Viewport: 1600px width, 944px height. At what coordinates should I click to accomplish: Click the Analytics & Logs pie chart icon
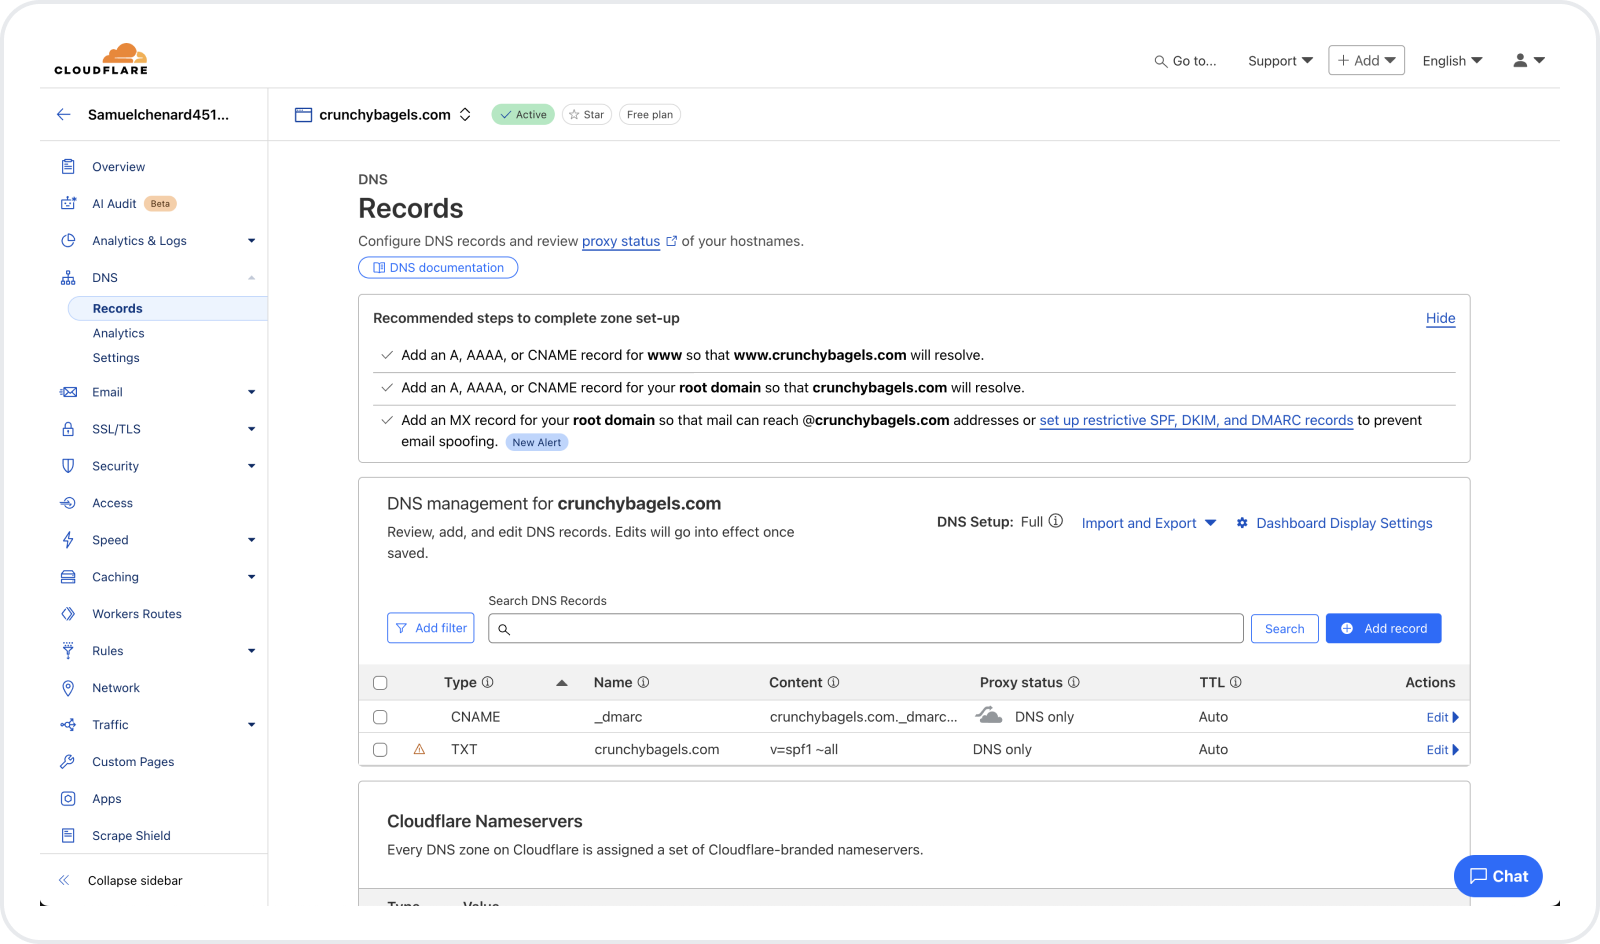point(68,240)
